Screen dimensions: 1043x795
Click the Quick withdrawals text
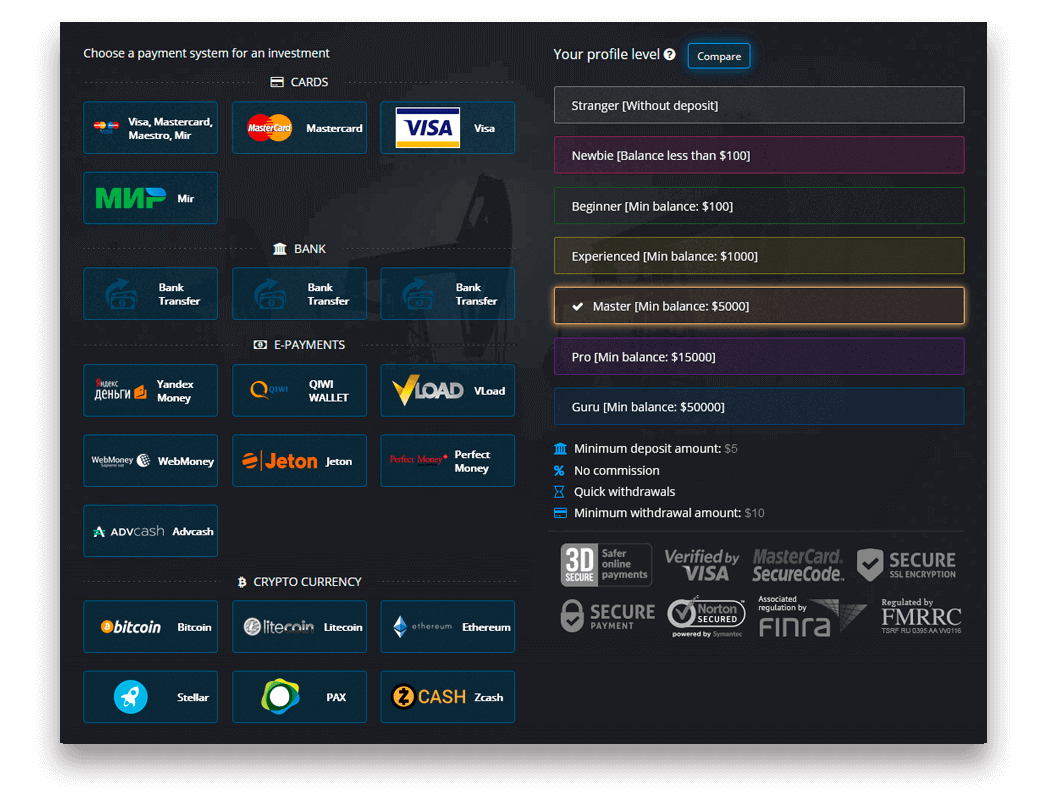click(x=624, y=492)
